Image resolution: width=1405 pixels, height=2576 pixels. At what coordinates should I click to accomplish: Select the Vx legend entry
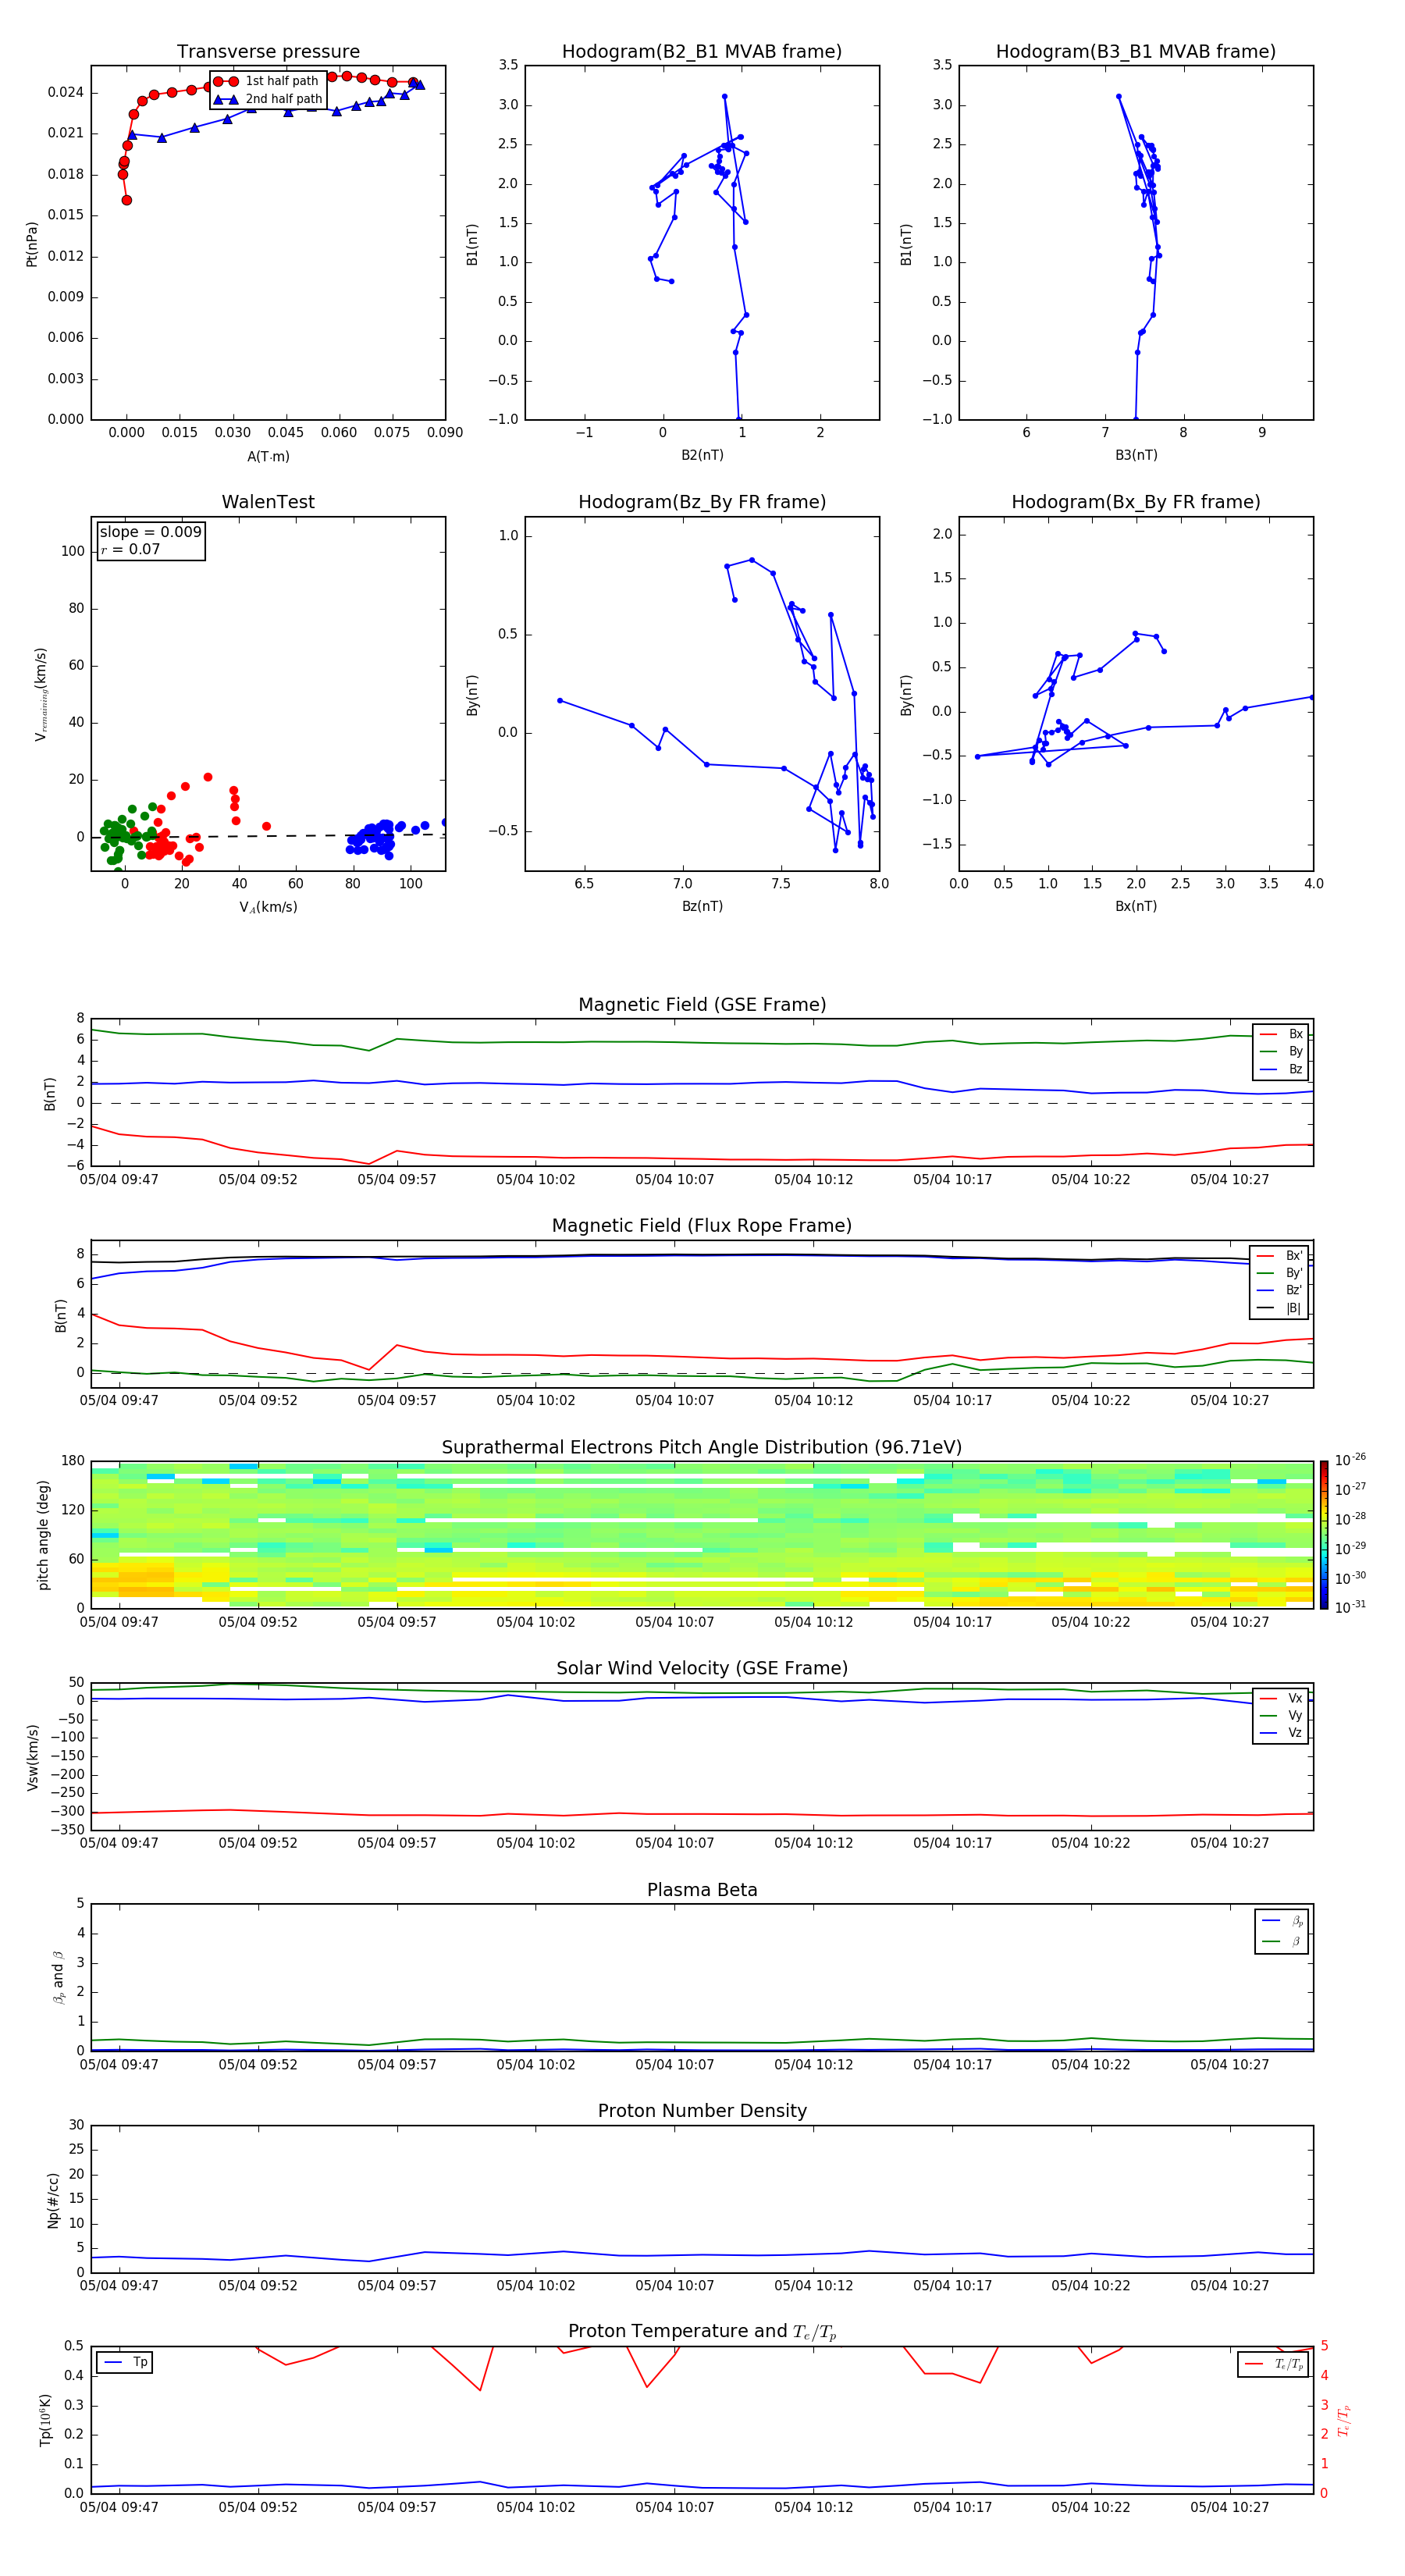(1281, 1698)
